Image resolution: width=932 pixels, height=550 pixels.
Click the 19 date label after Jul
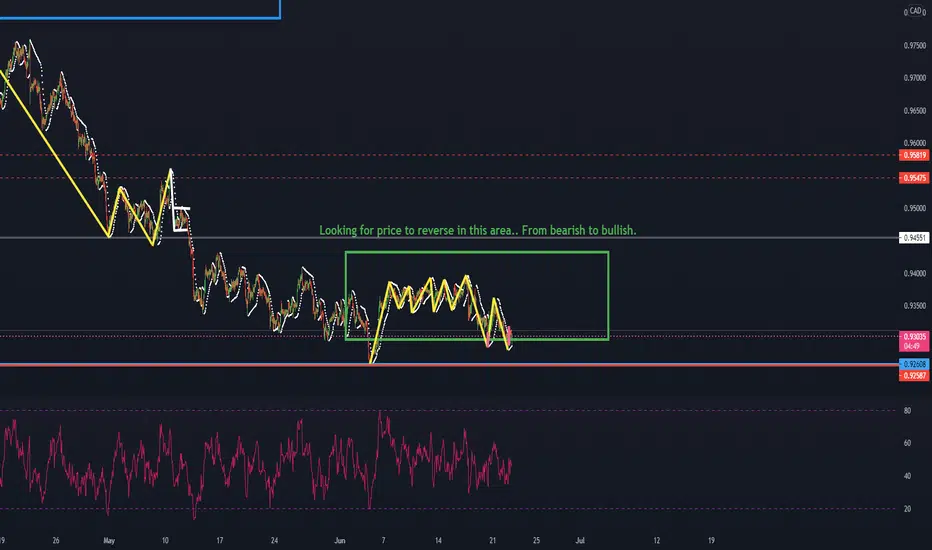tap(711, 540)
